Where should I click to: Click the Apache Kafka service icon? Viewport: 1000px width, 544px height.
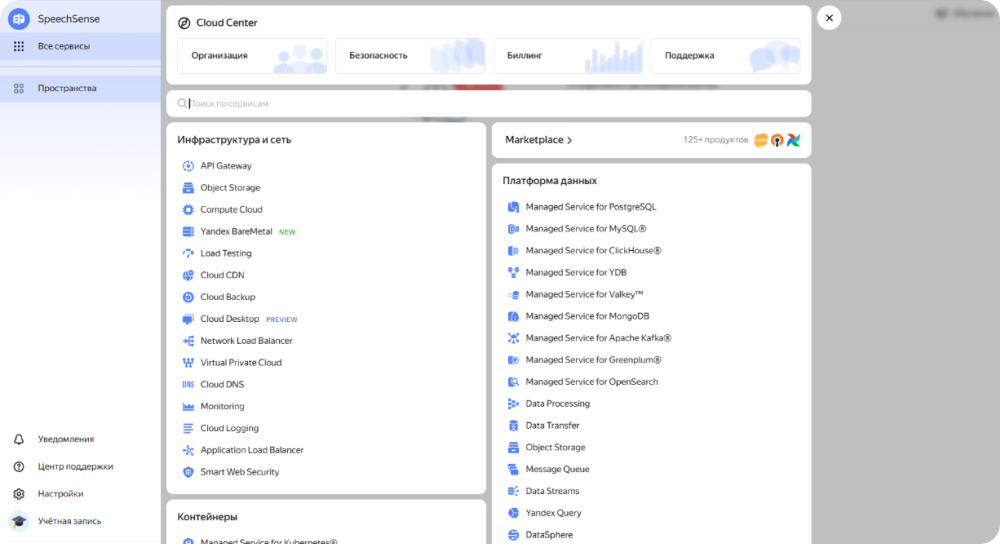pyautogui.click(x=513, y=338)
